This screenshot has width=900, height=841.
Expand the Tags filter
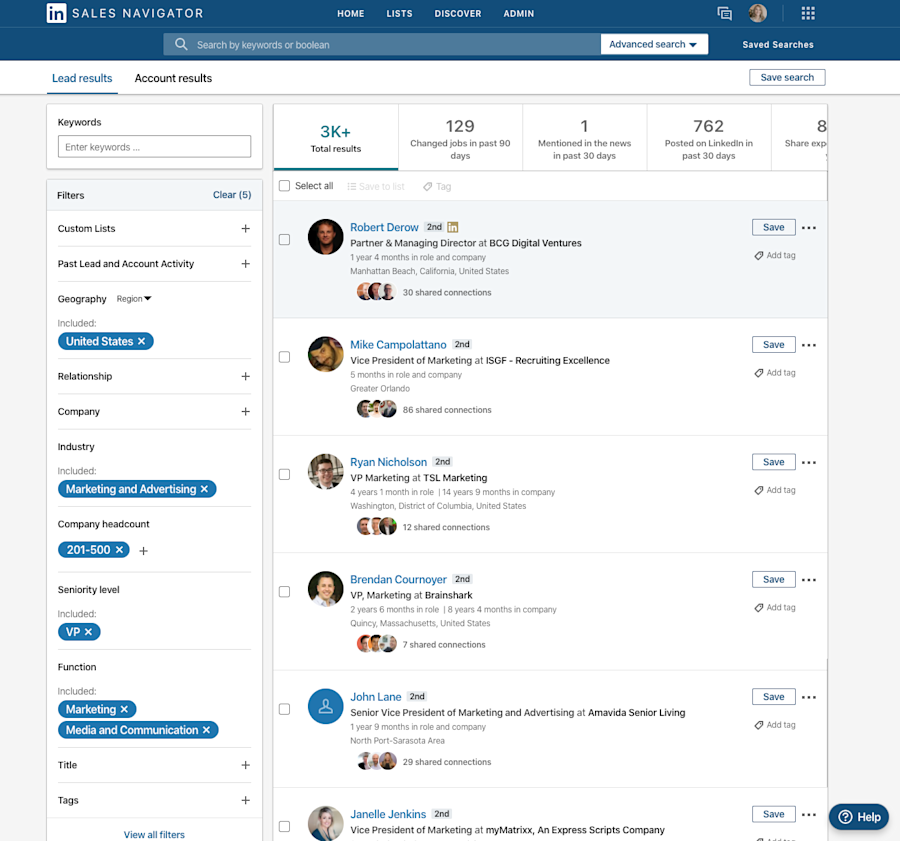pos(246,800)
